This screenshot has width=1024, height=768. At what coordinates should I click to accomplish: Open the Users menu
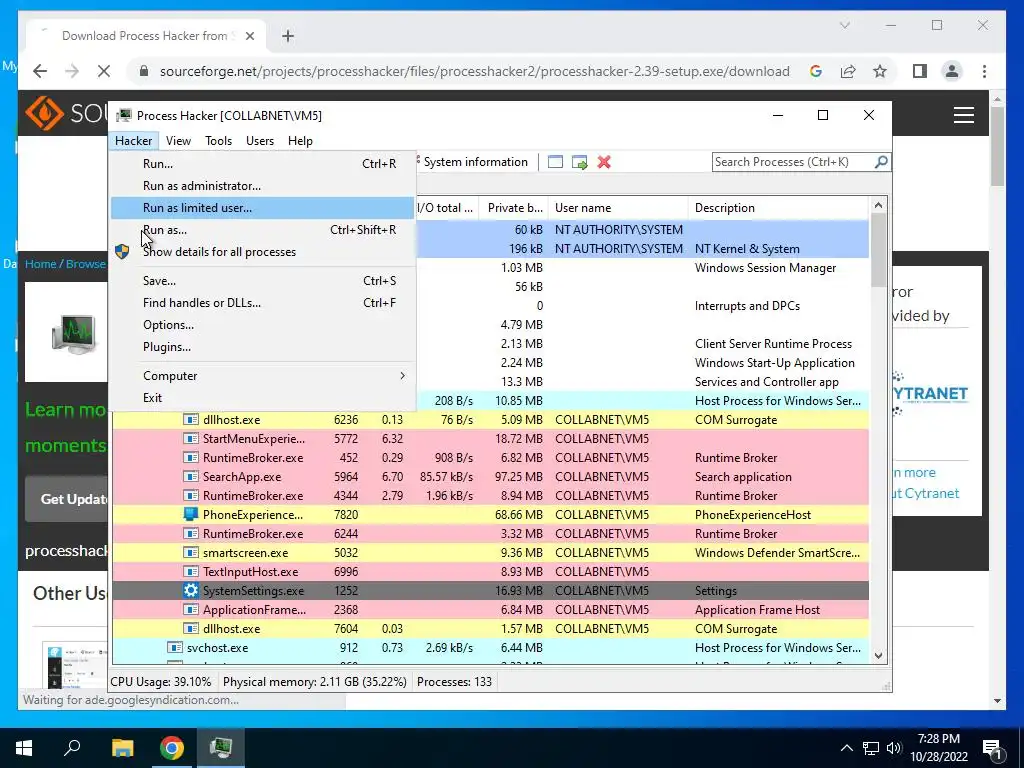pyautogui.click(x=260, y=140)
